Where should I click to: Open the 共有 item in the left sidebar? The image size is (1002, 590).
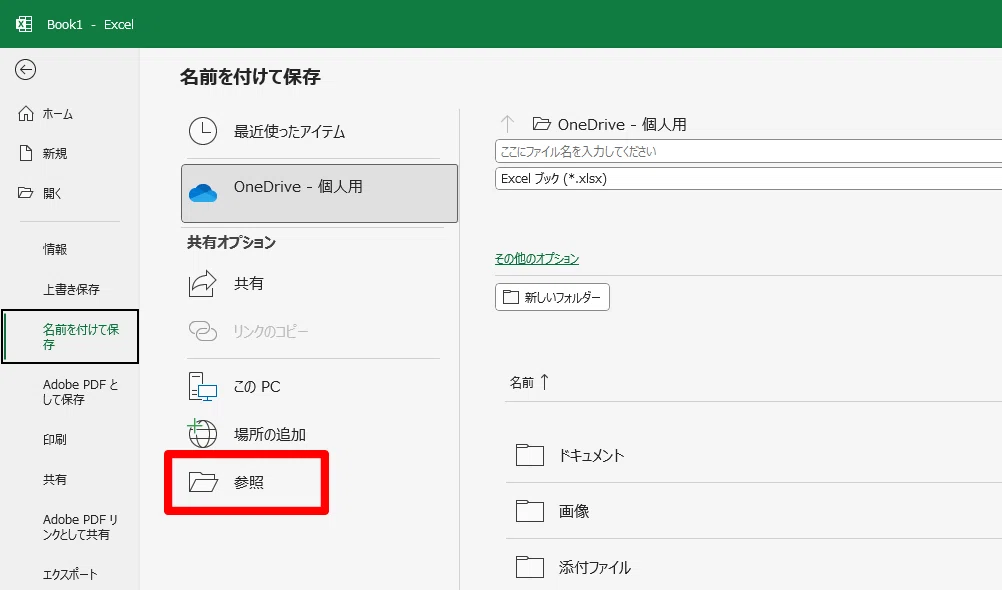55,479
